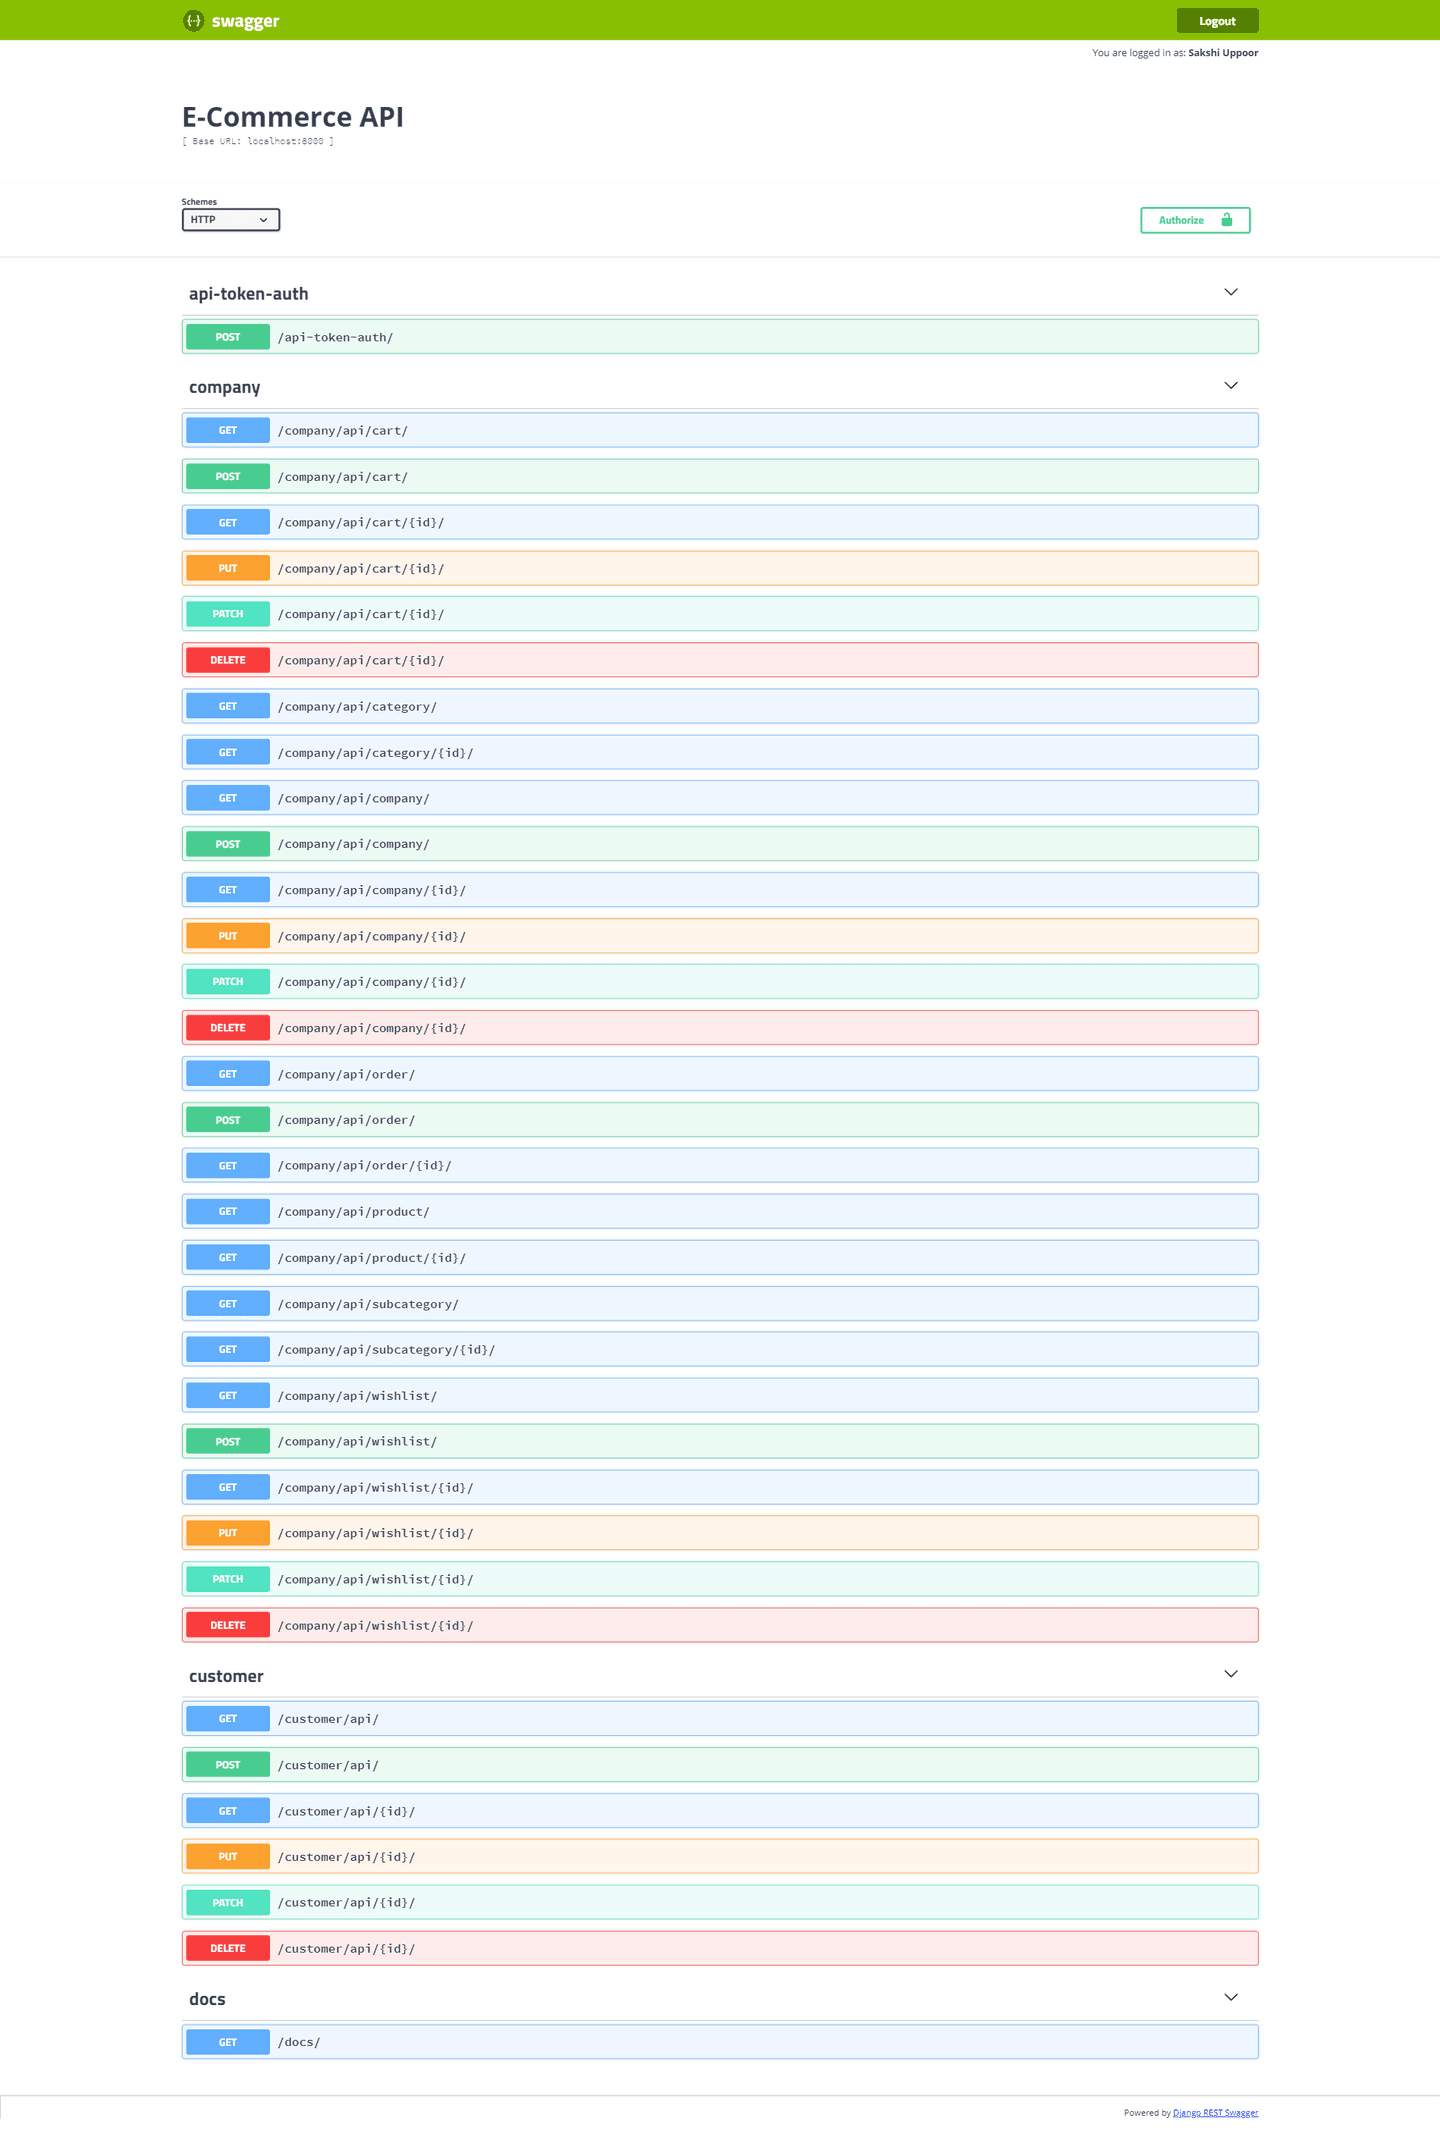This screenshot has height=2134, width=1440.
Task: Expand PUT /company/api/cart/{id}/ endpoint
Action: 720,568
